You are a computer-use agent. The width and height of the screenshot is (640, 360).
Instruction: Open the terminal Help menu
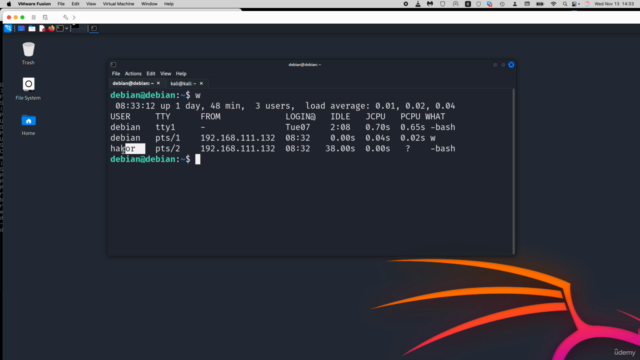pos(181,74)
